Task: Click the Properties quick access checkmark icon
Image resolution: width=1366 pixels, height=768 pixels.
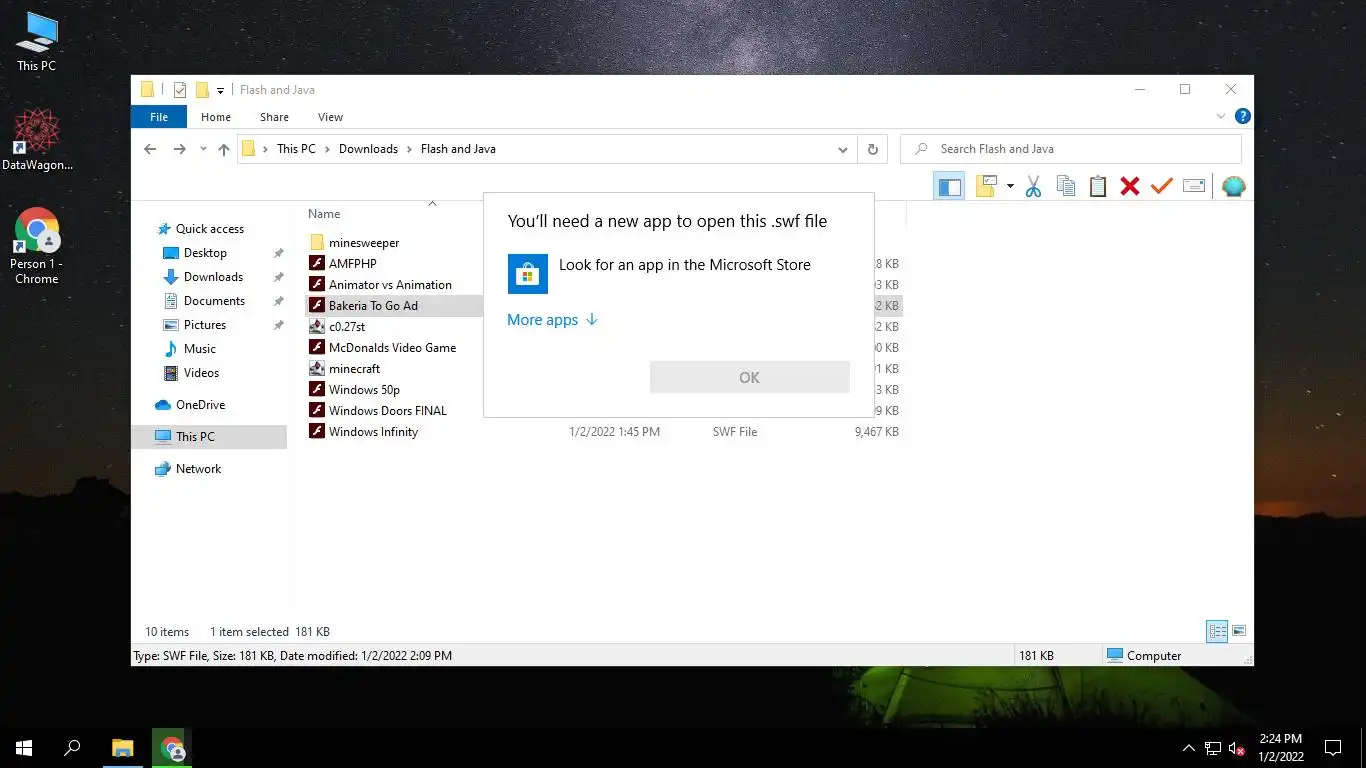Action: [x=180, y=90]
